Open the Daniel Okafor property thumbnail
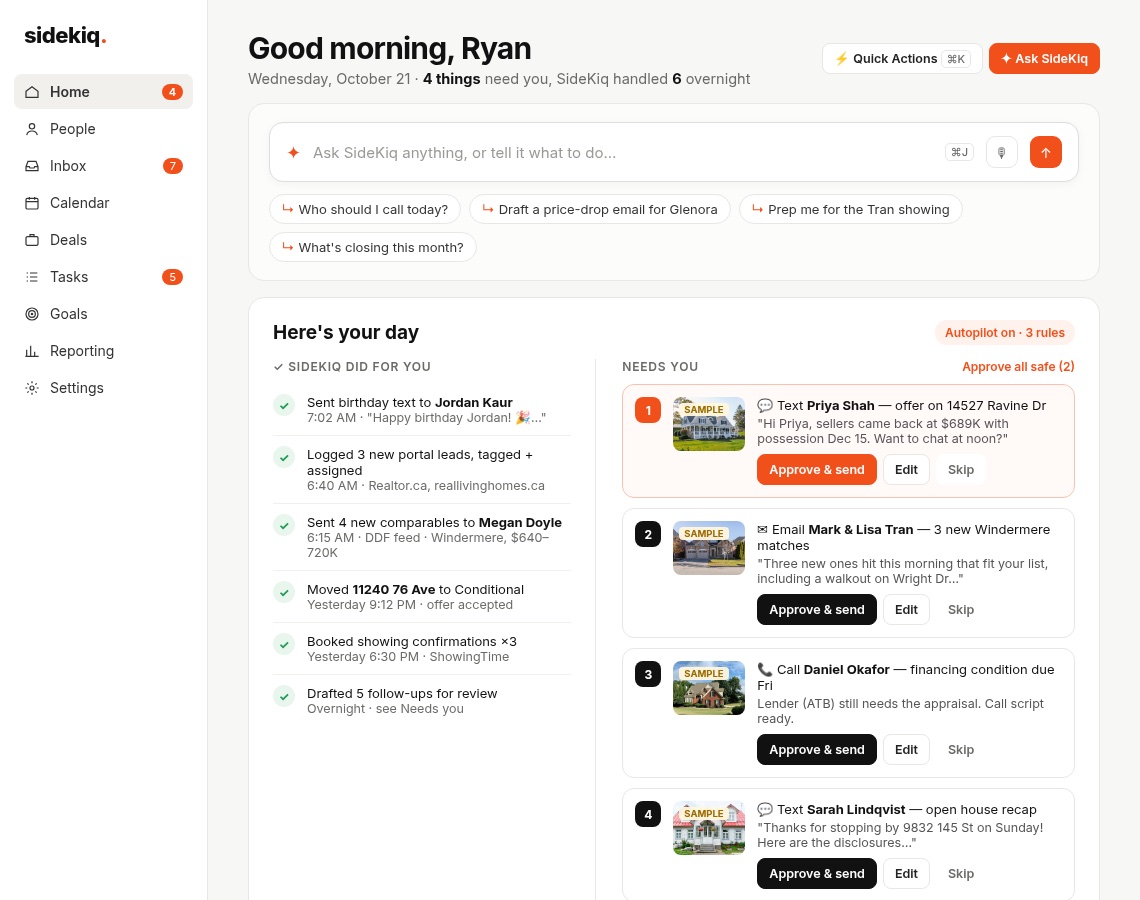 pyautogui.click(x=709, y=688)
